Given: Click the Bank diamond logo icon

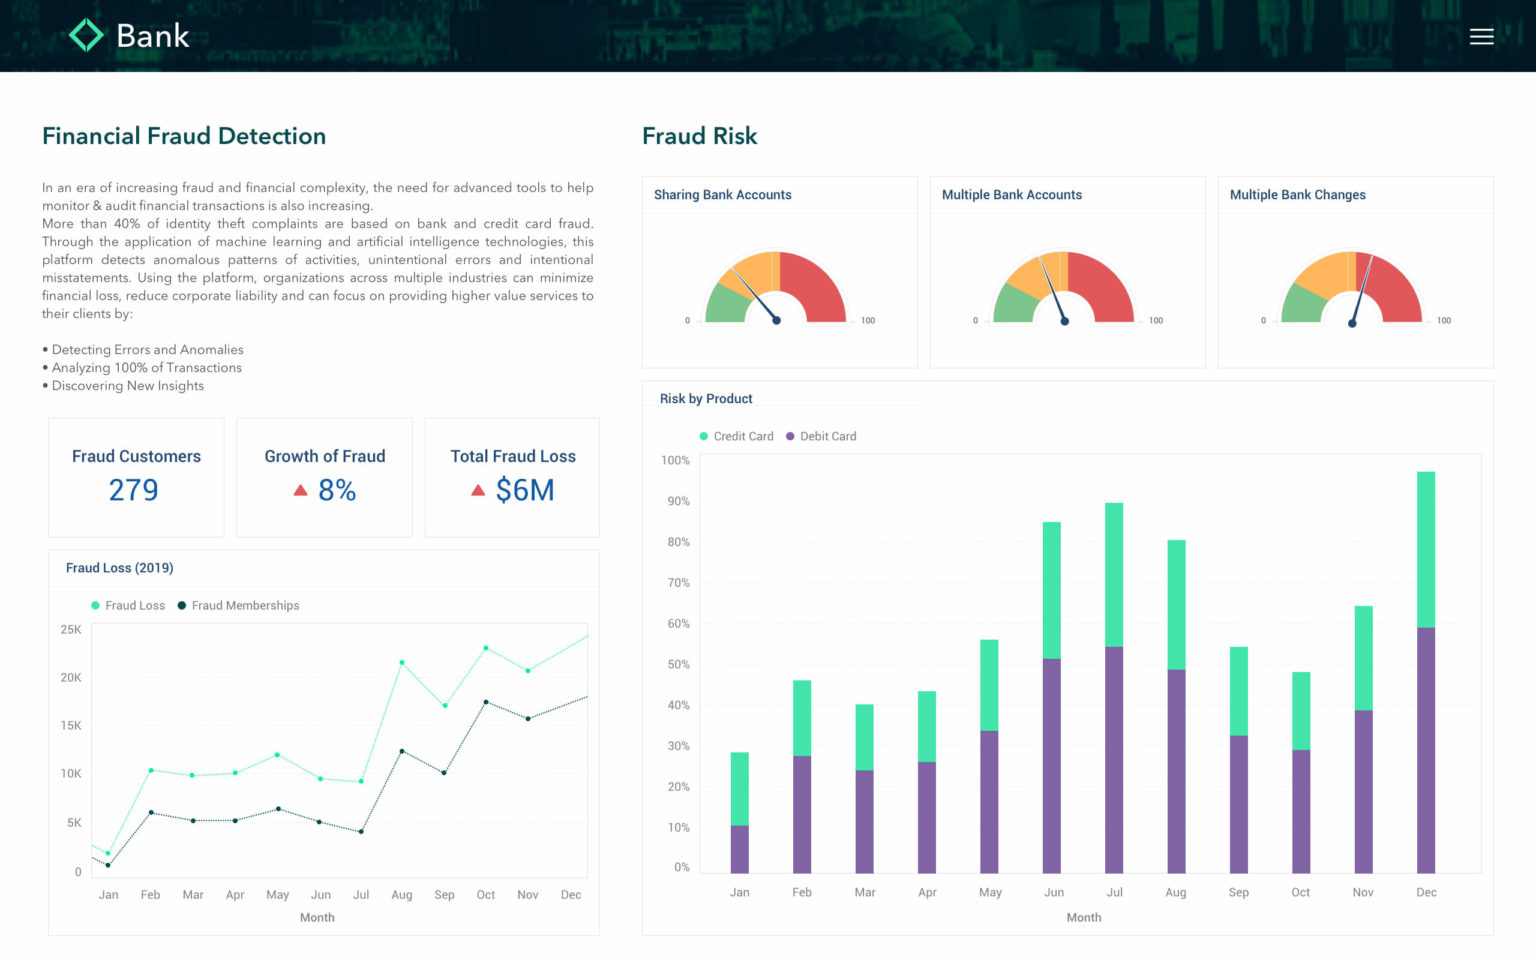Looking at the screenshot, I should pyautogui.click(x=84, y=35).
